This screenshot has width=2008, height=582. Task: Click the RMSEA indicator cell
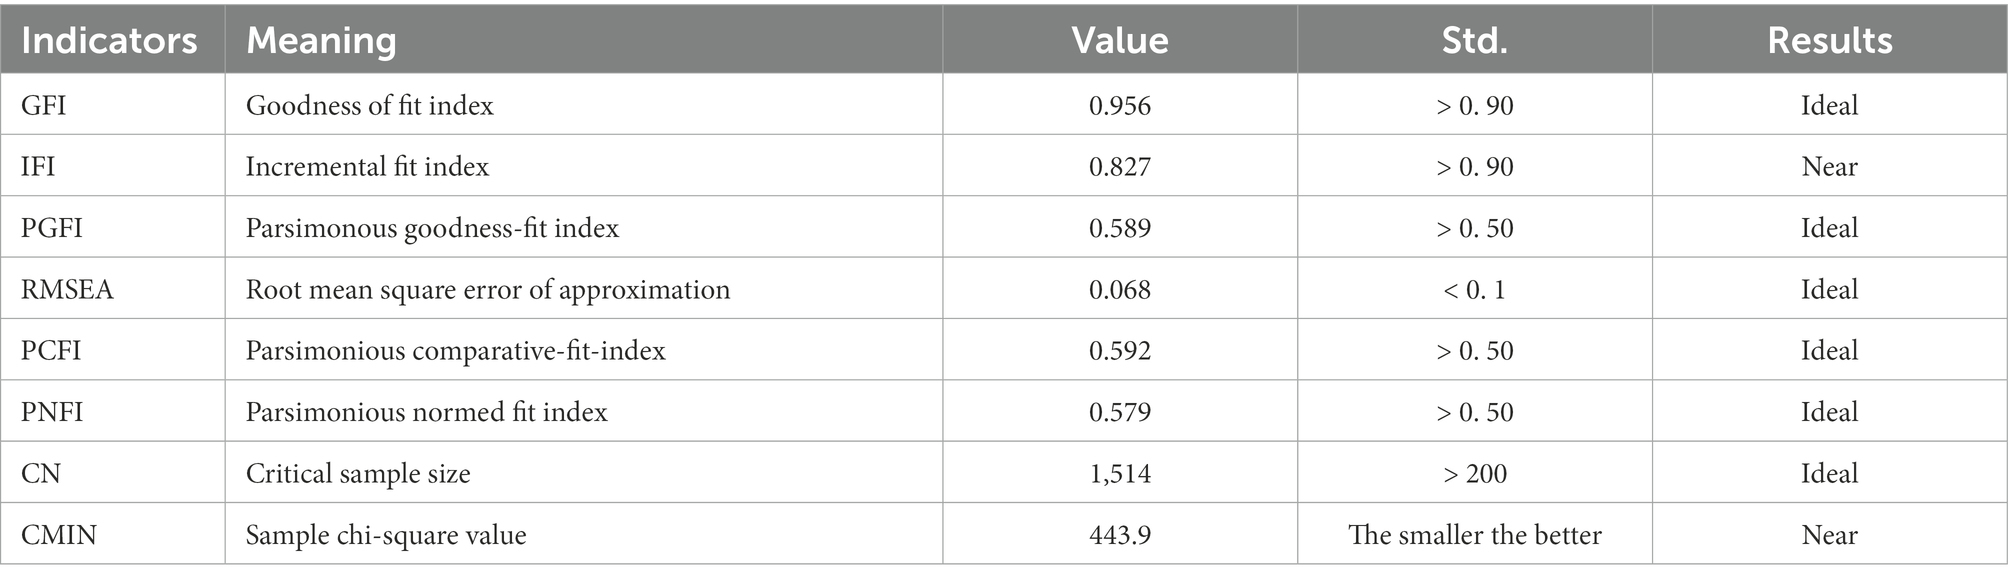click(x=67, y=290)
